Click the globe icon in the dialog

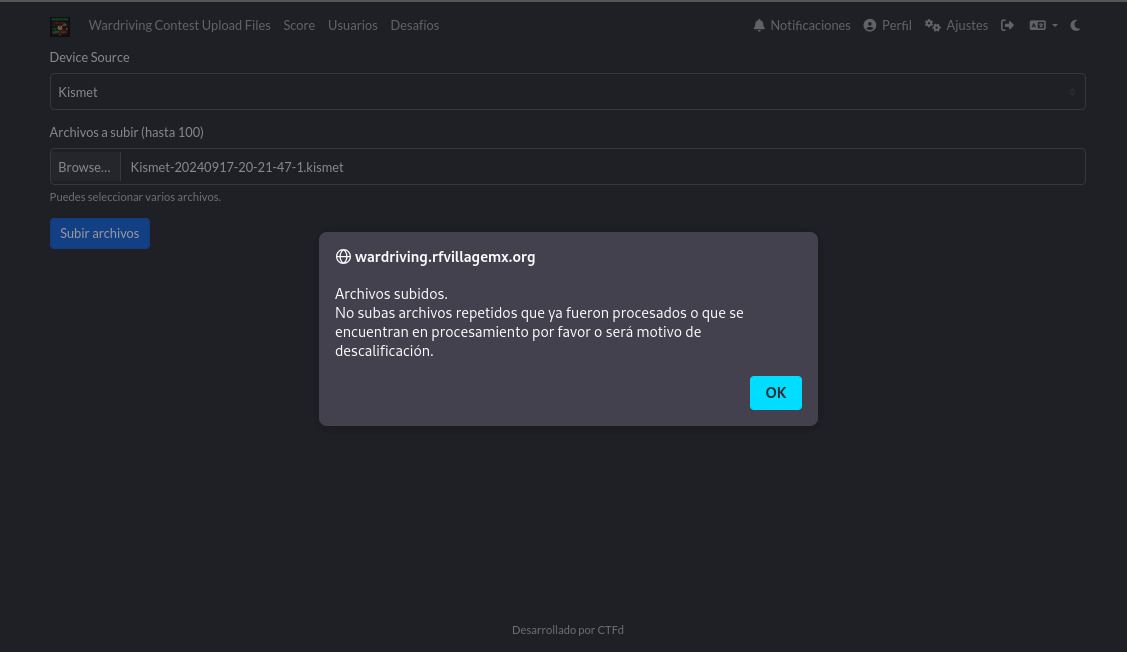(x=343, y=257)
